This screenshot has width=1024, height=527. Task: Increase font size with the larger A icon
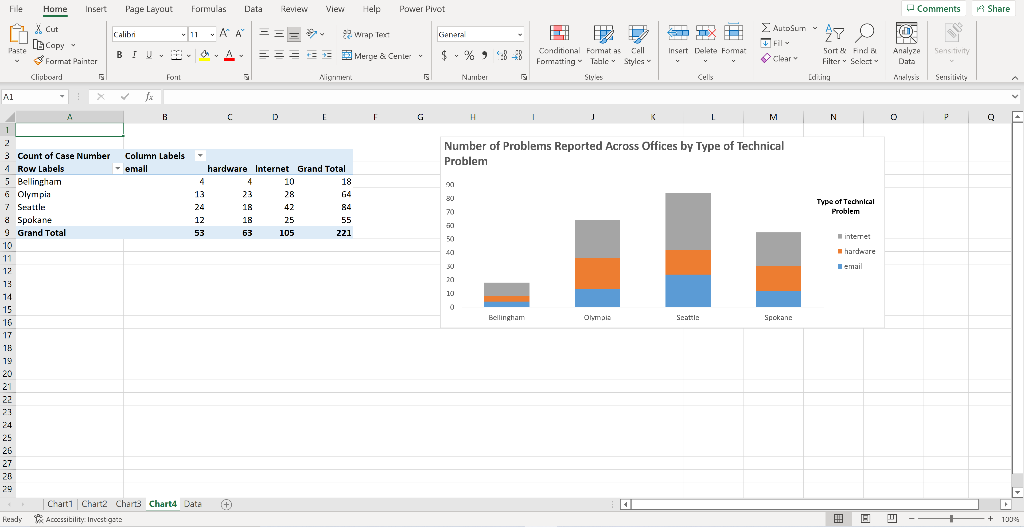point(224,34)
